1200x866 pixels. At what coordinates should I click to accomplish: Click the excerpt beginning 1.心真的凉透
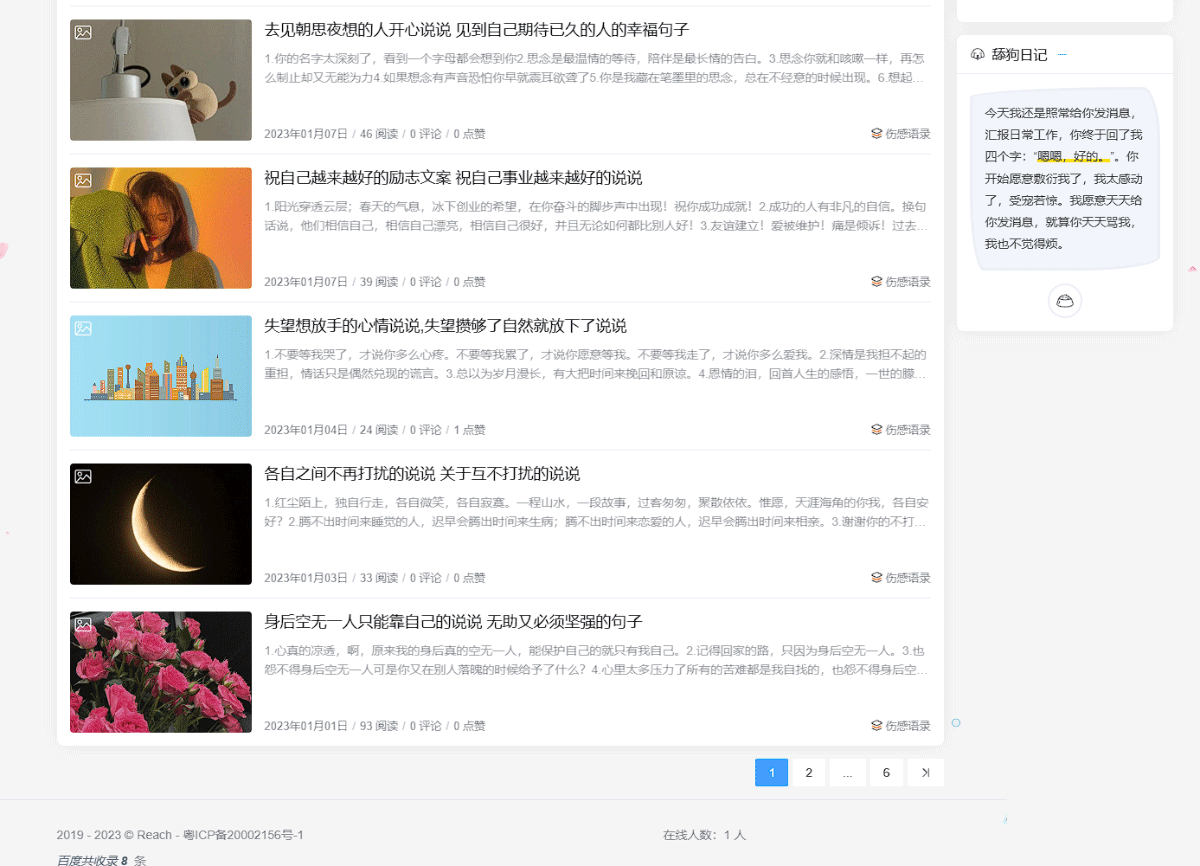[597, 660]
